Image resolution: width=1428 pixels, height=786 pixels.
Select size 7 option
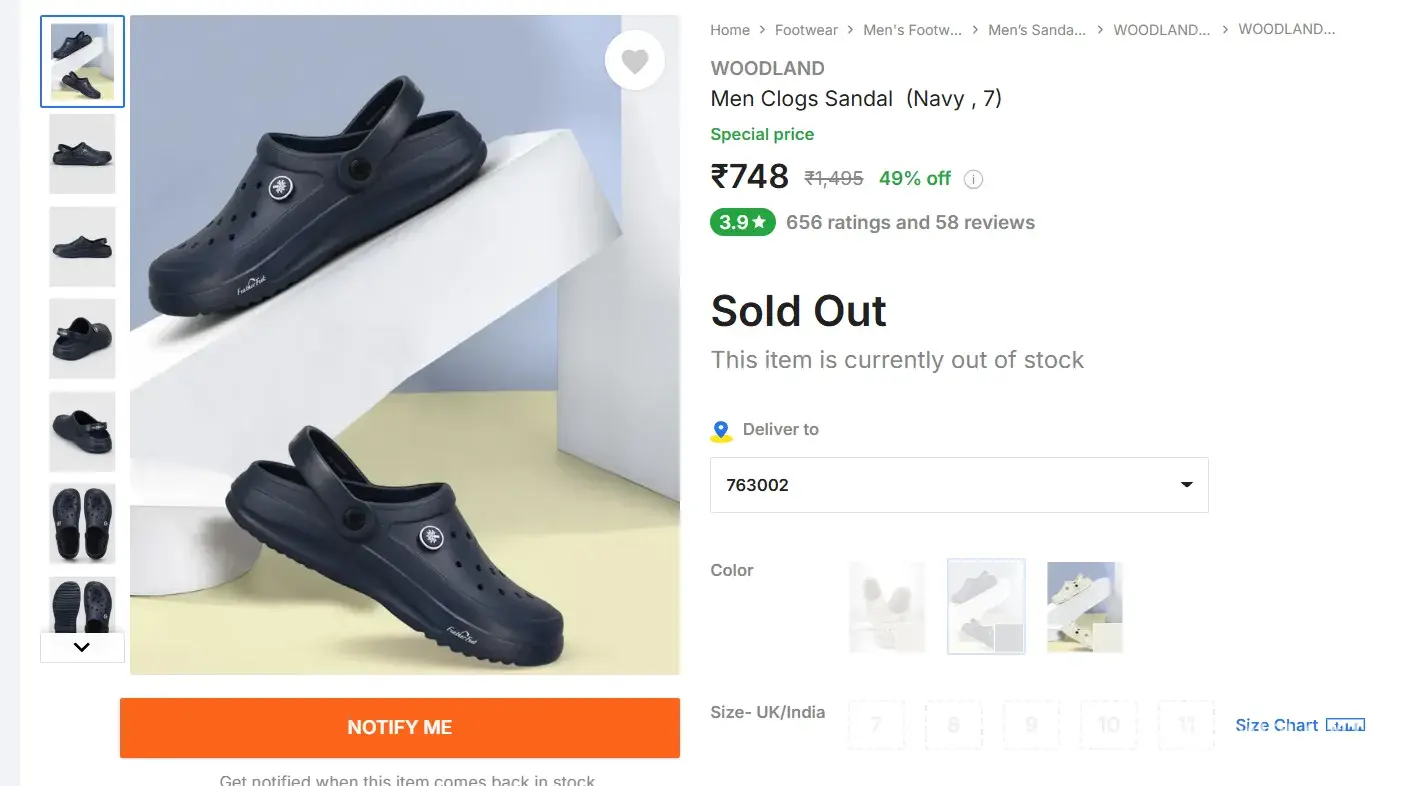876,724
